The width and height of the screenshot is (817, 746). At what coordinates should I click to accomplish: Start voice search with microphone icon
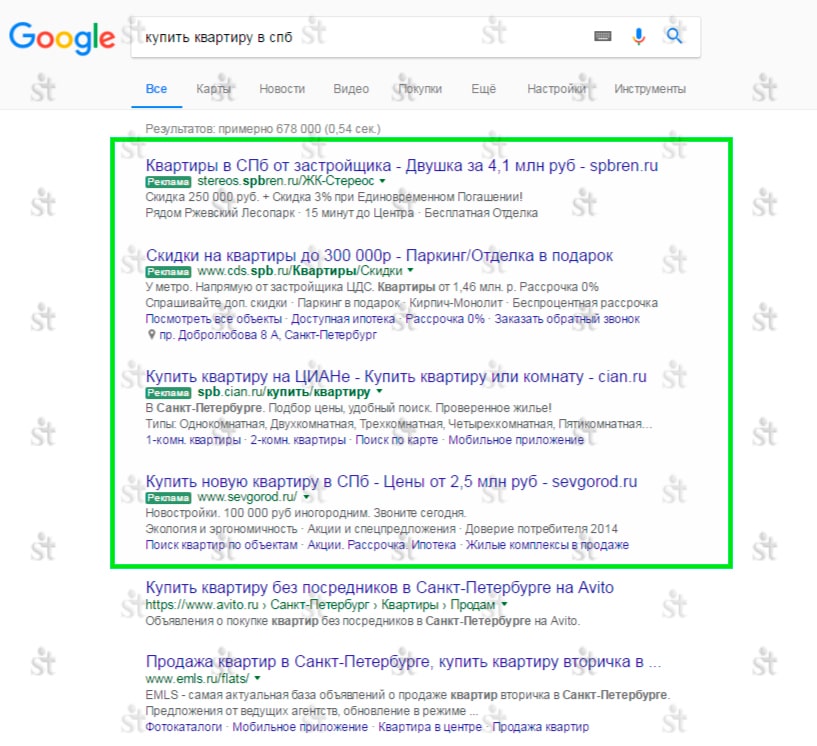click(639, 36)
